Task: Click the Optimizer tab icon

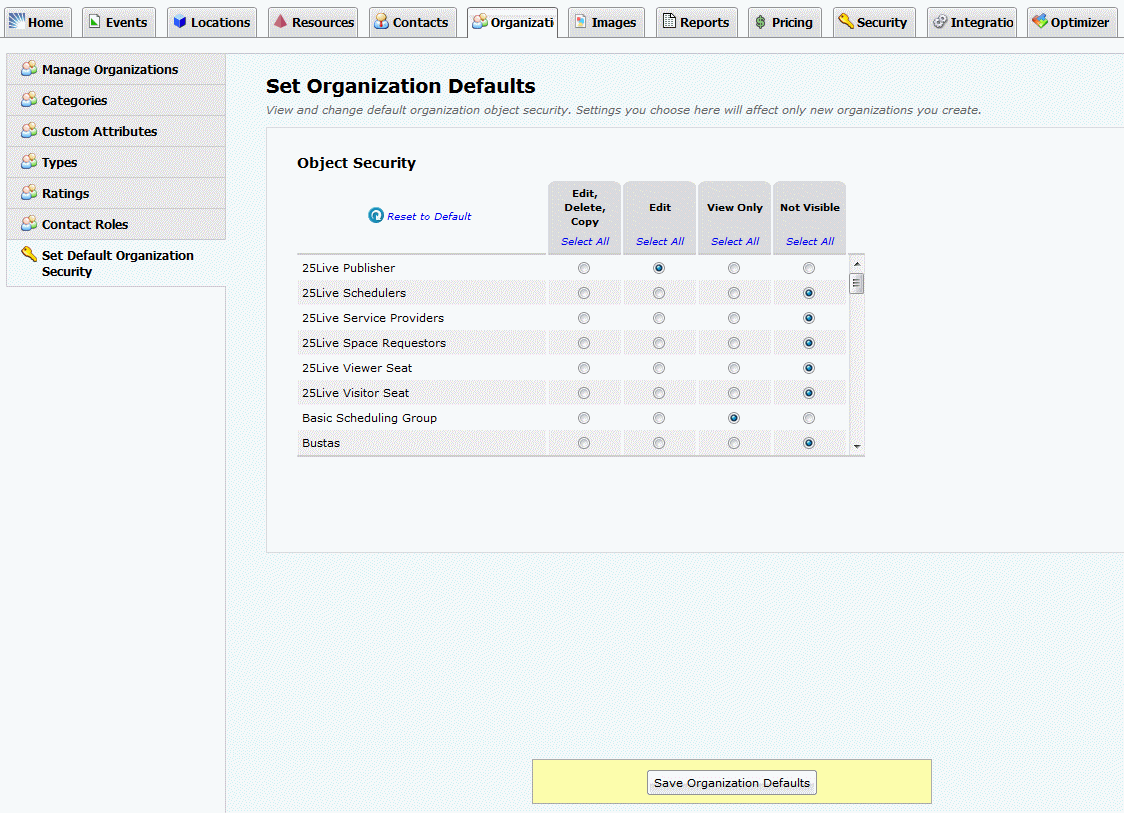Action: pos(1039,22)
